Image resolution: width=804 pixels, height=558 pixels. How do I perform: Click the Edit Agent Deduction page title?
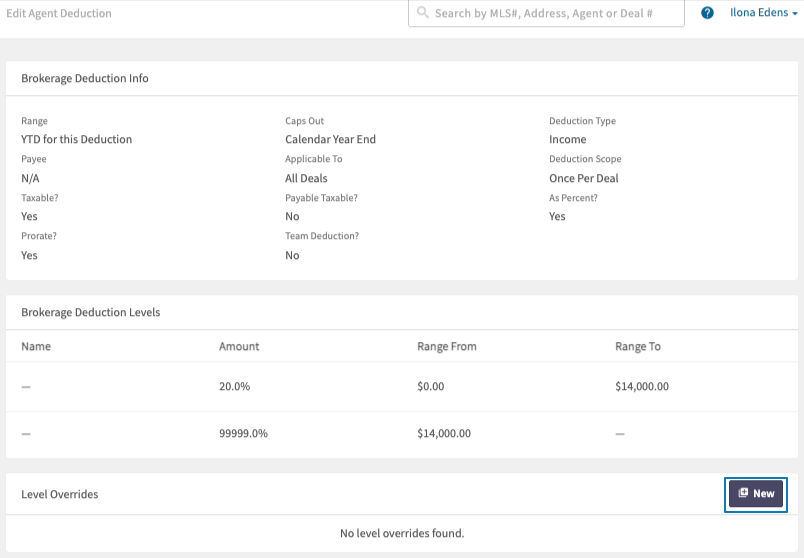pos(59,13)
